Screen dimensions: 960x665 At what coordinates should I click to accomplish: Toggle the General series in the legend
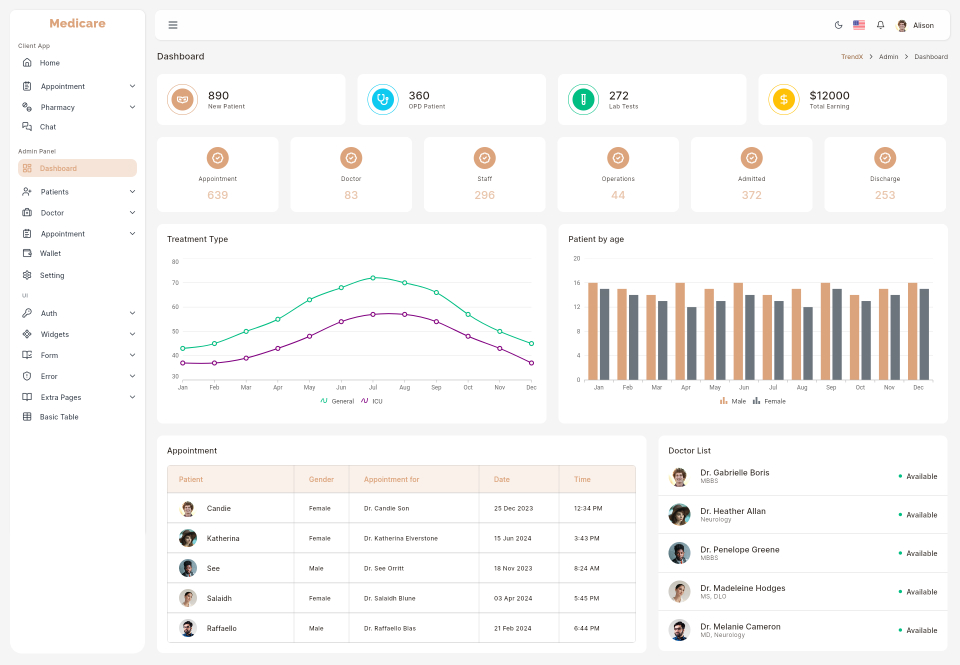[x=337, y=401]
